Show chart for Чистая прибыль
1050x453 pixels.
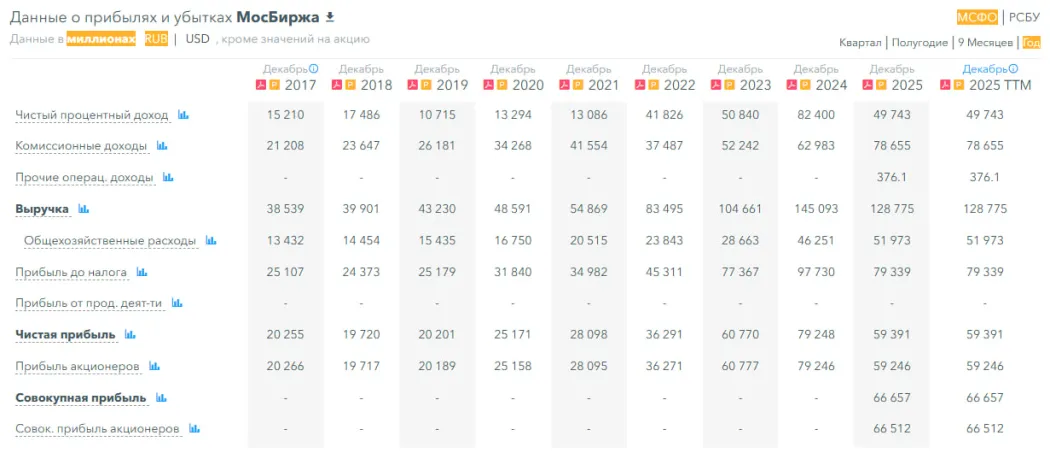tap(130, 334)
